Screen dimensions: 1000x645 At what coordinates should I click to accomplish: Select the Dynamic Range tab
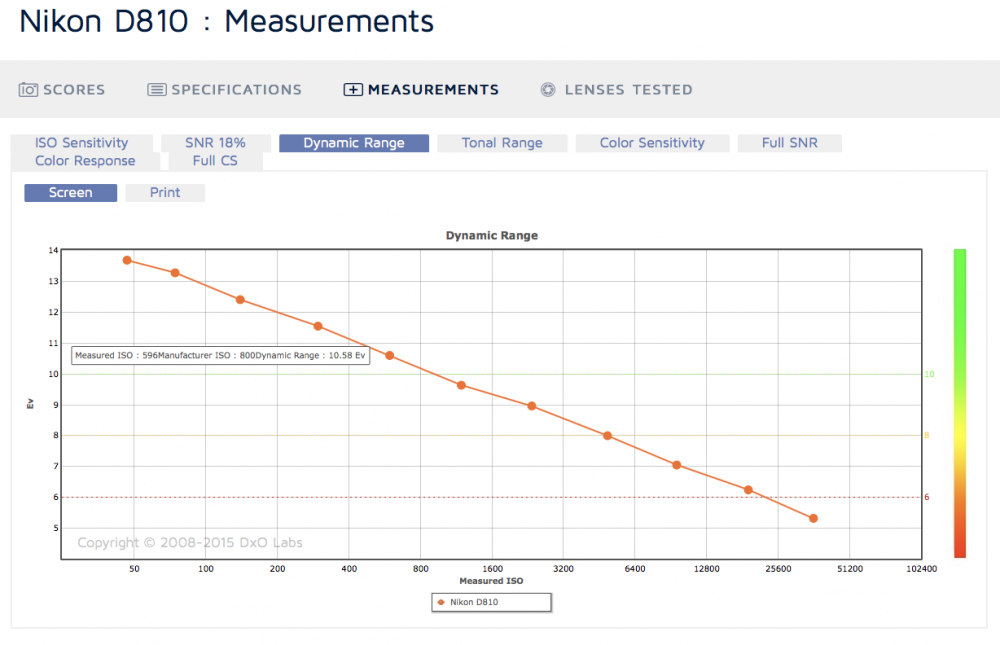point(354,143)
